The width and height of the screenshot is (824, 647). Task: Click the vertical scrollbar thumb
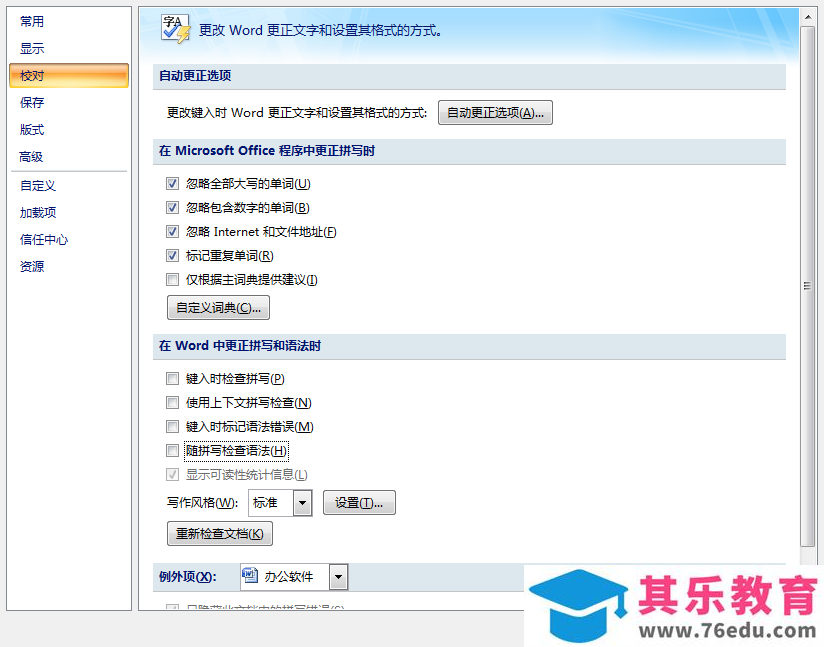point(807,286)
